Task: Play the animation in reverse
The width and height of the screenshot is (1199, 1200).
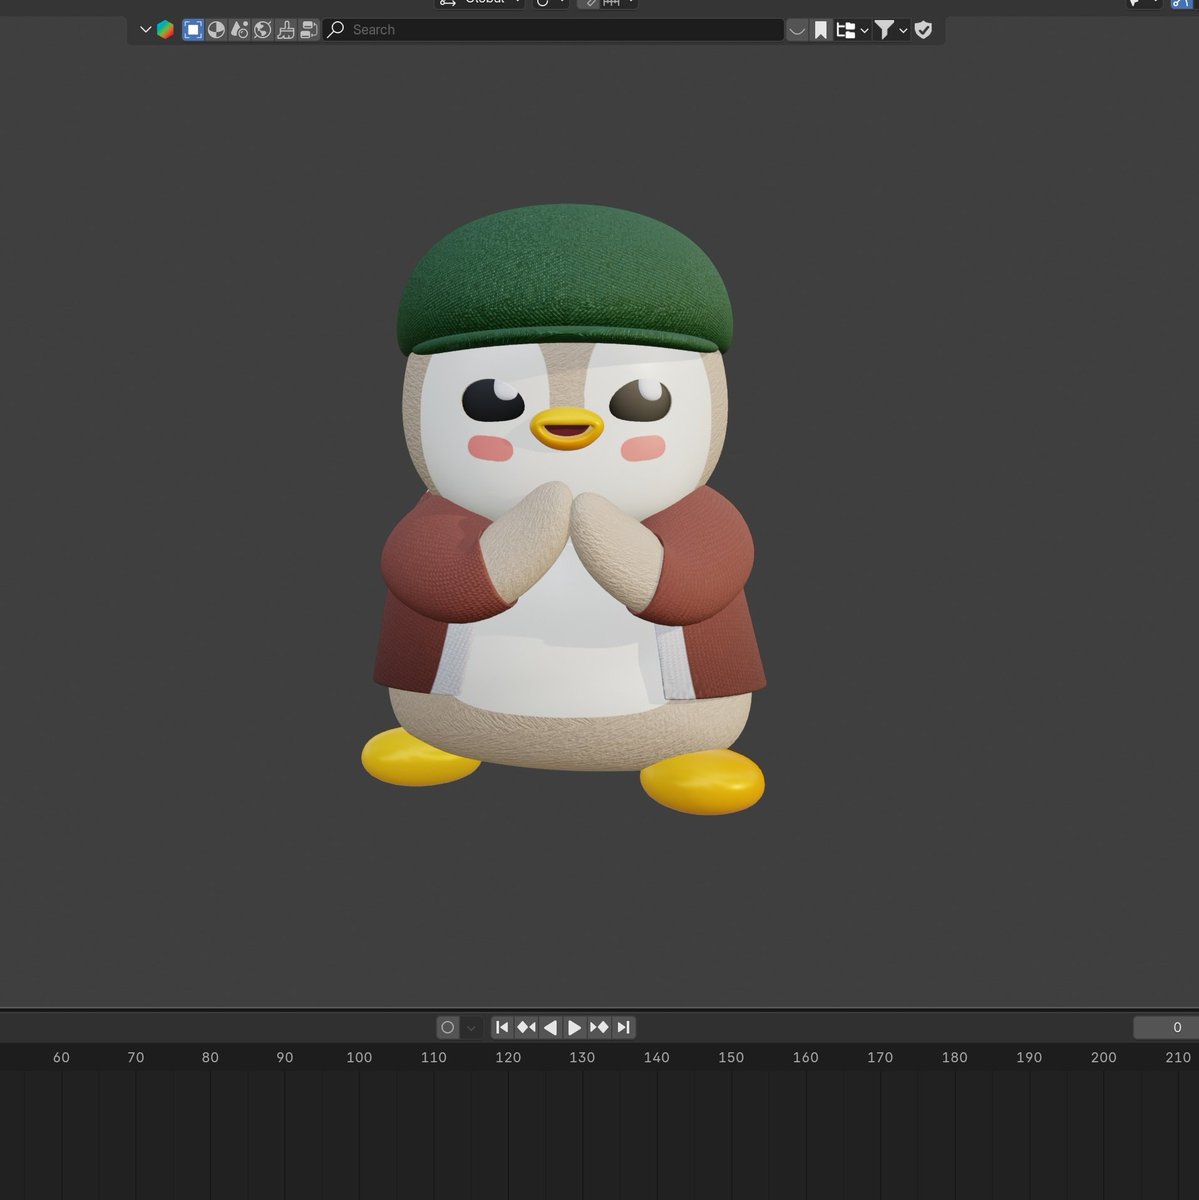Action: tap(550, 1027)
